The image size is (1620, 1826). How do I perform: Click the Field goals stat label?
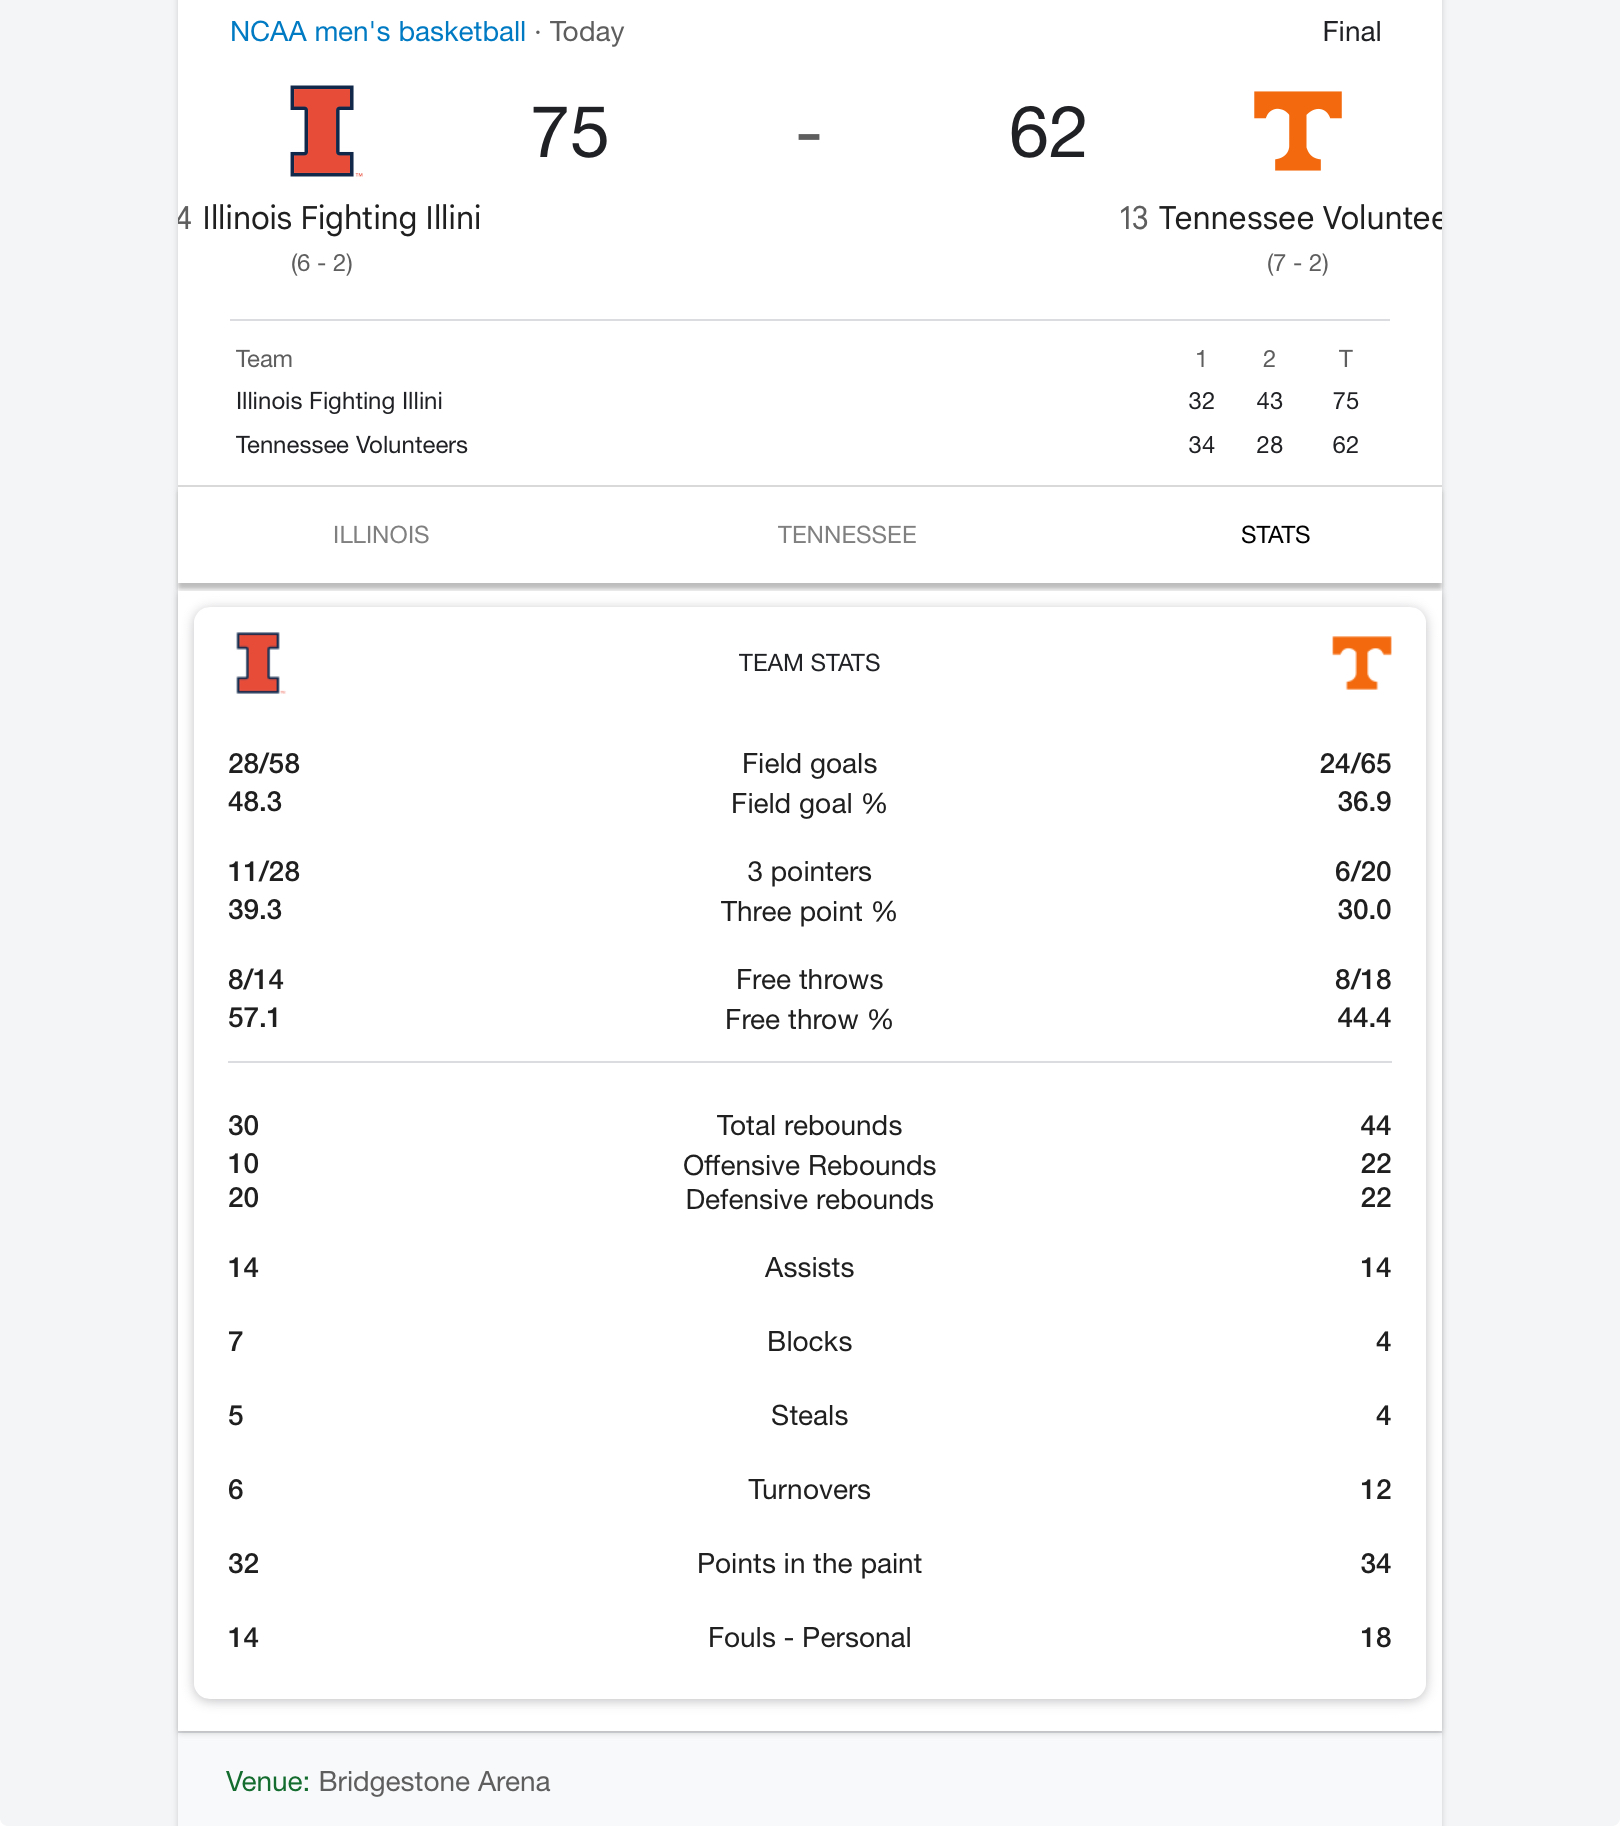pos(809,764)
